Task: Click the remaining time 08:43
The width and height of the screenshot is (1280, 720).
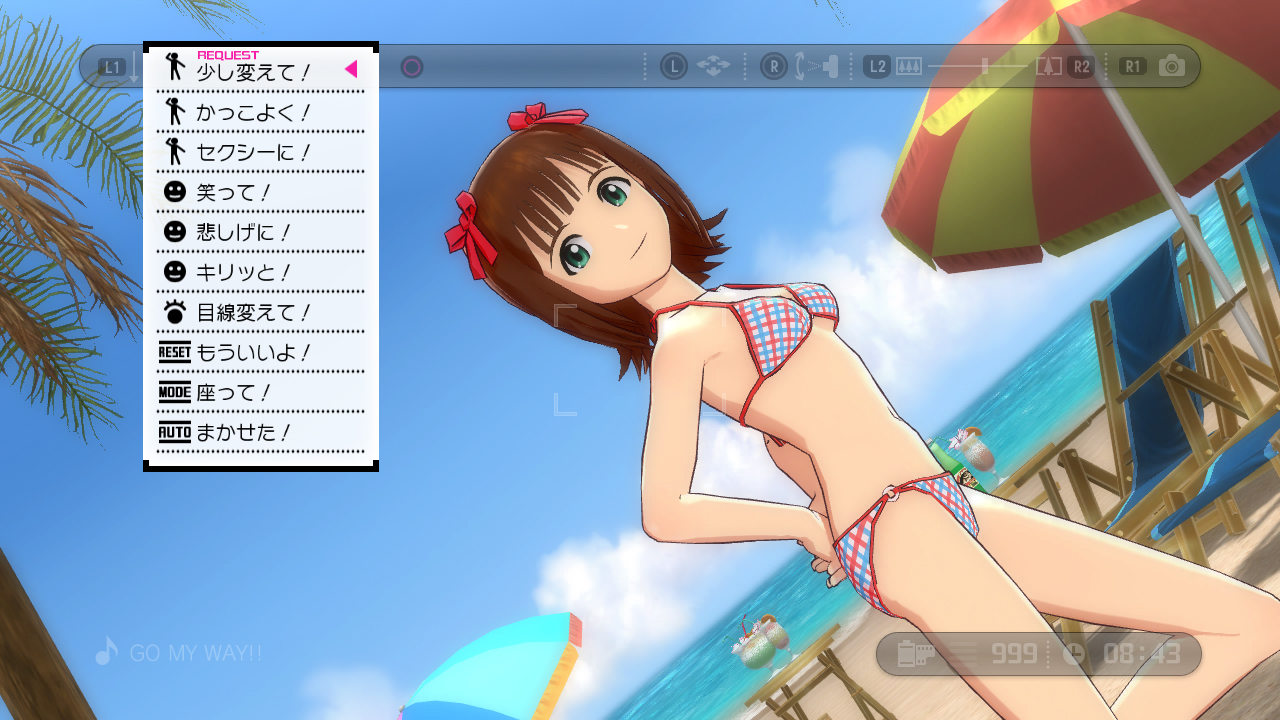Action: coord(1142,654)
